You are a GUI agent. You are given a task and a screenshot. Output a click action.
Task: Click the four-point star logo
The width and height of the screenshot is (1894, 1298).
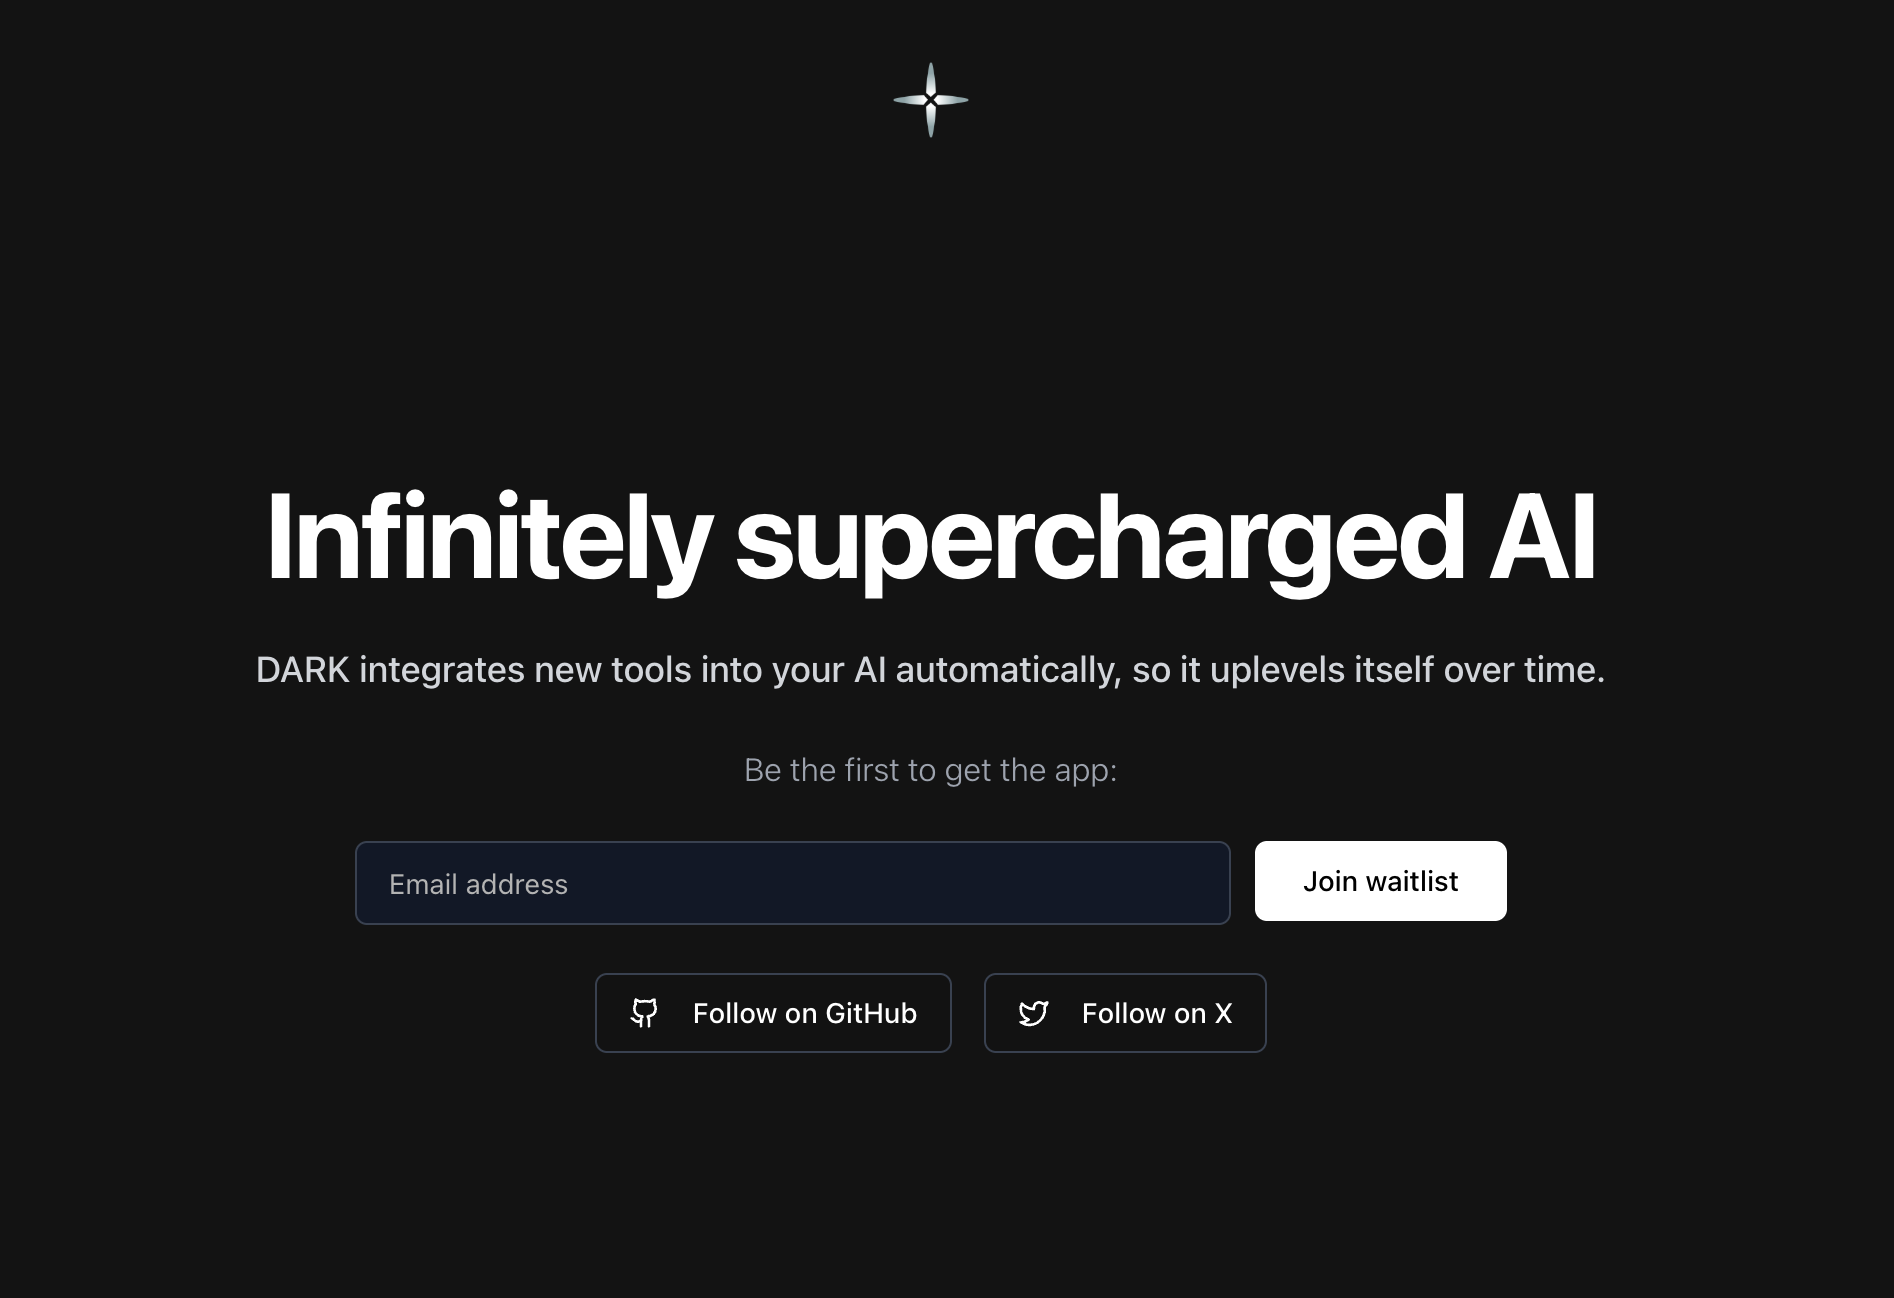pos(930,100)
